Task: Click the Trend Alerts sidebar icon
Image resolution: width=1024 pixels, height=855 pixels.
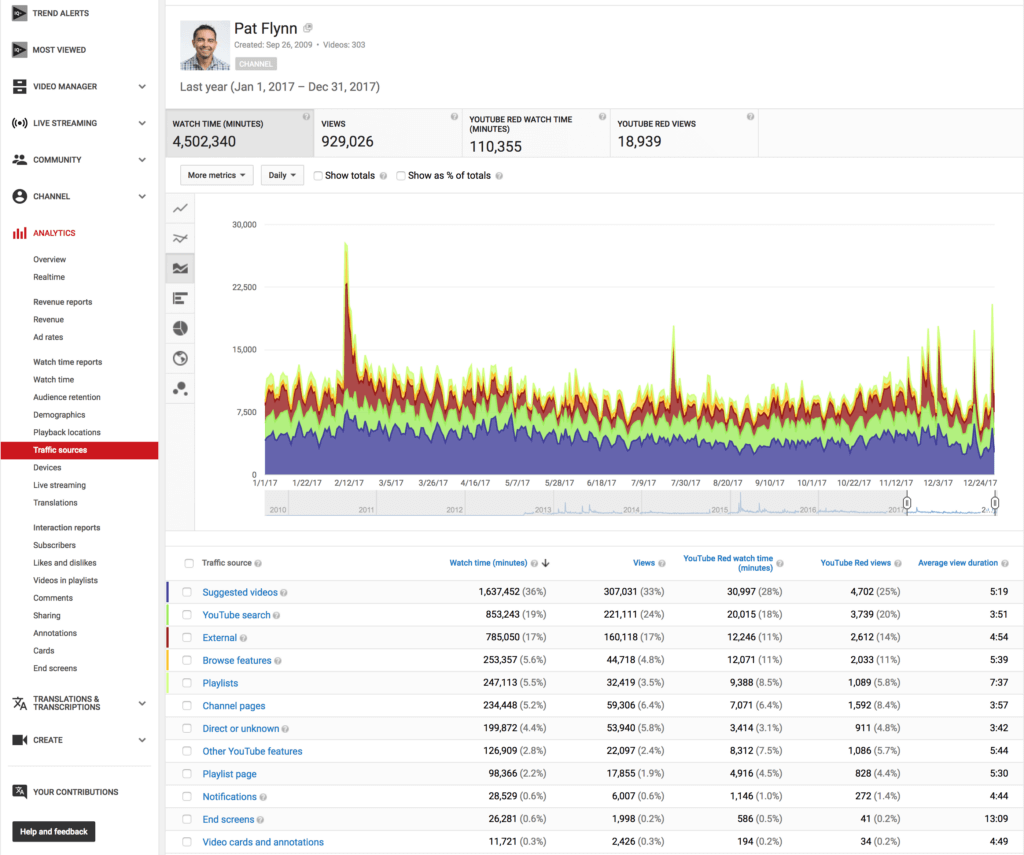Action: [20, 13]
